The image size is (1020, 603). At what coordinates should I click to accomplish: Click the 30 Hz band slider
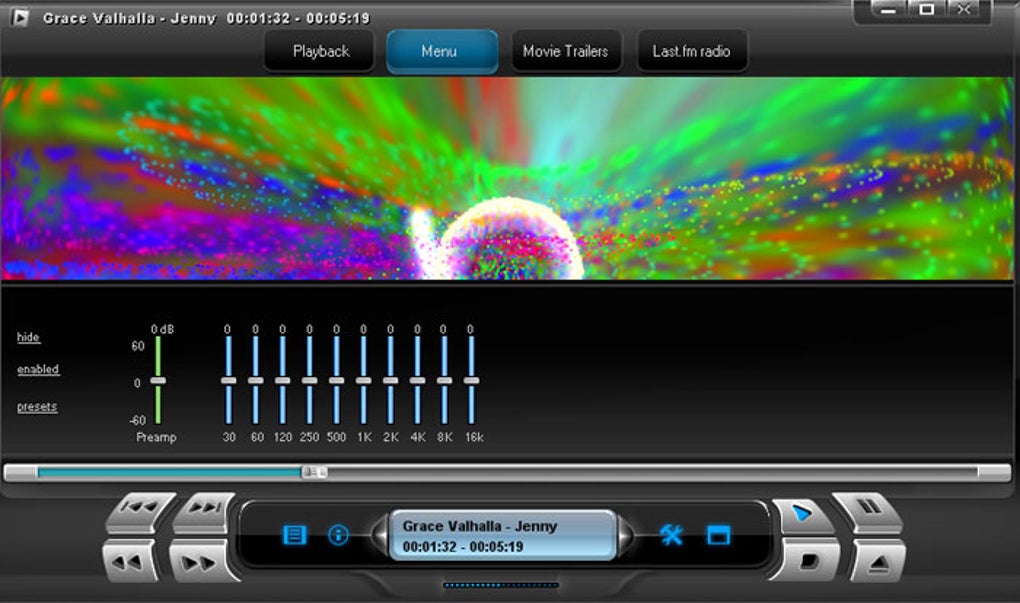(228, 381)
